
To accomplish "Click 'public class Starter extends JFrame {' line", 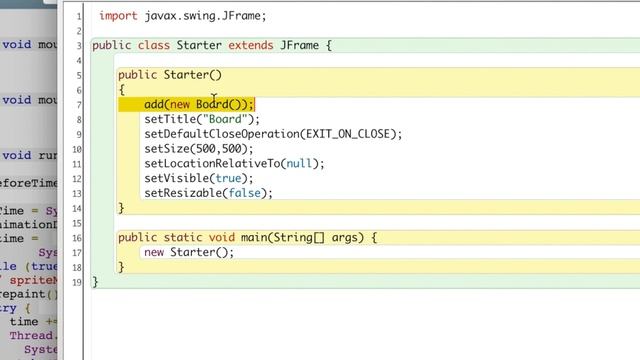I will click(x=212, y=45).
